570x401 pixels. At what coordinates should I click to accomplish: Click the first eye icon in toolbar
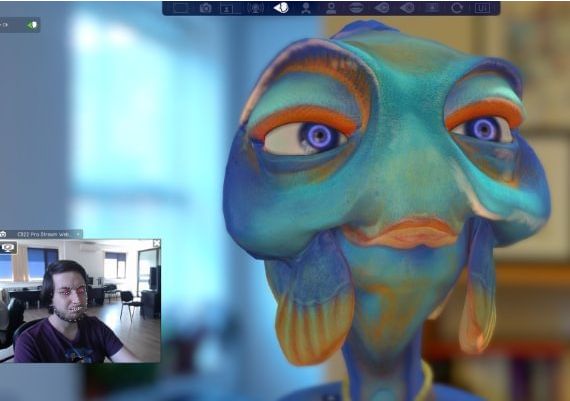click(x=382, y=8)
